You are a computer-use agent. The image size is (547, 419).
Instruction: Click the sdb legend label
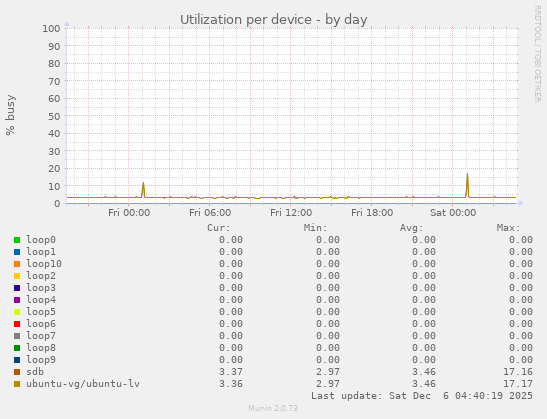pyautogui.click(x=35, y=372)
